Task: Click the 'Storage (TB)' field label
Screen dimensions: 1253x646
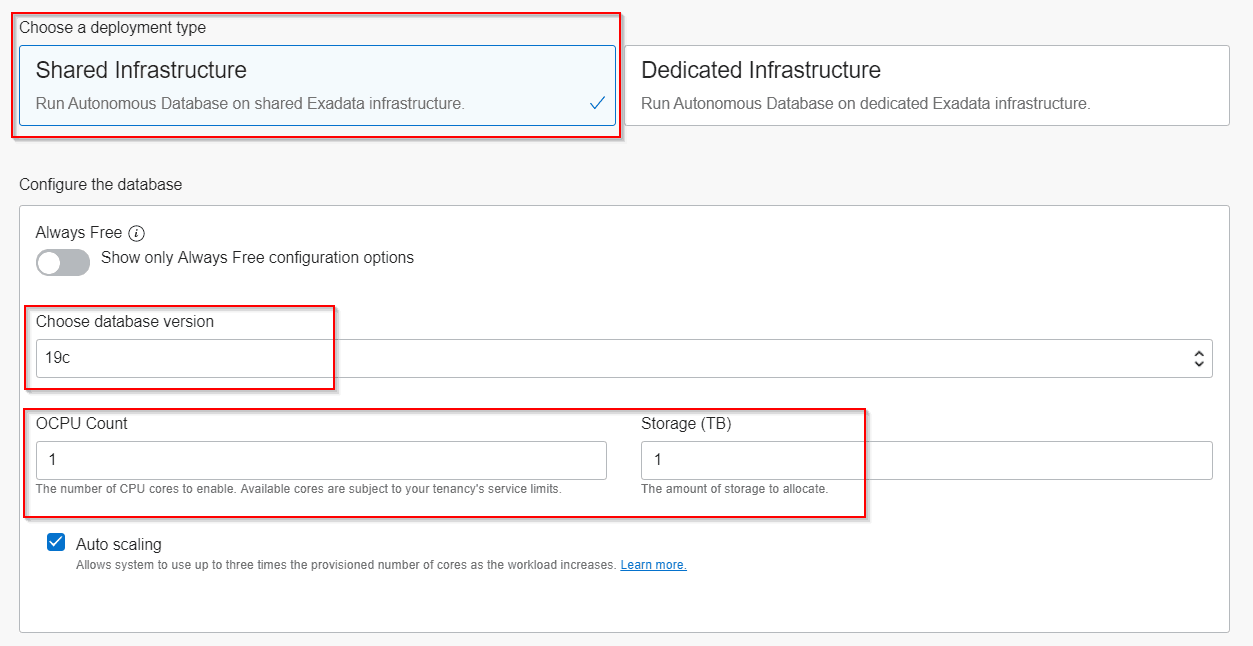Action: (x=686, y=423)
